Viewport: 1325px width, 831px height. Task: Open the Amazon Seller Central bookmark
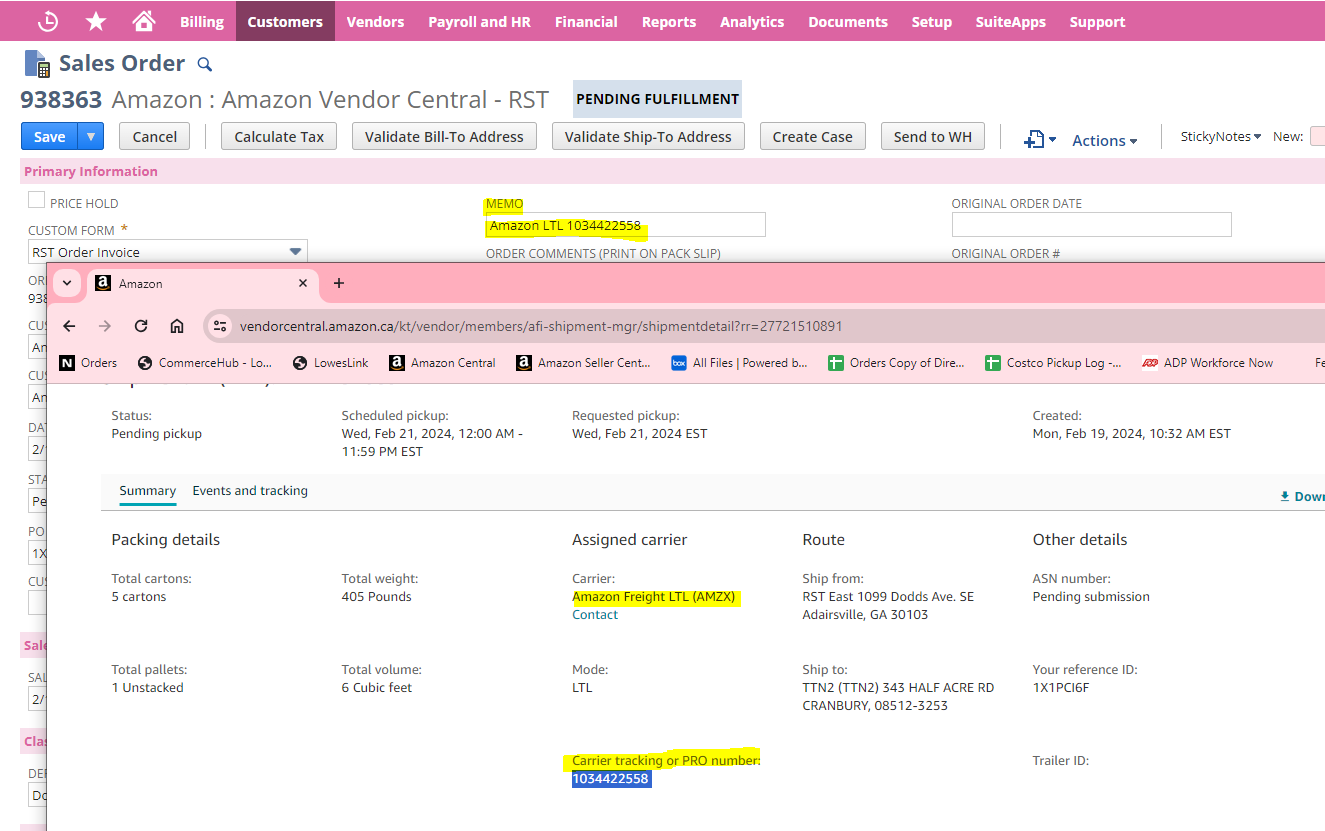[584, 363]
